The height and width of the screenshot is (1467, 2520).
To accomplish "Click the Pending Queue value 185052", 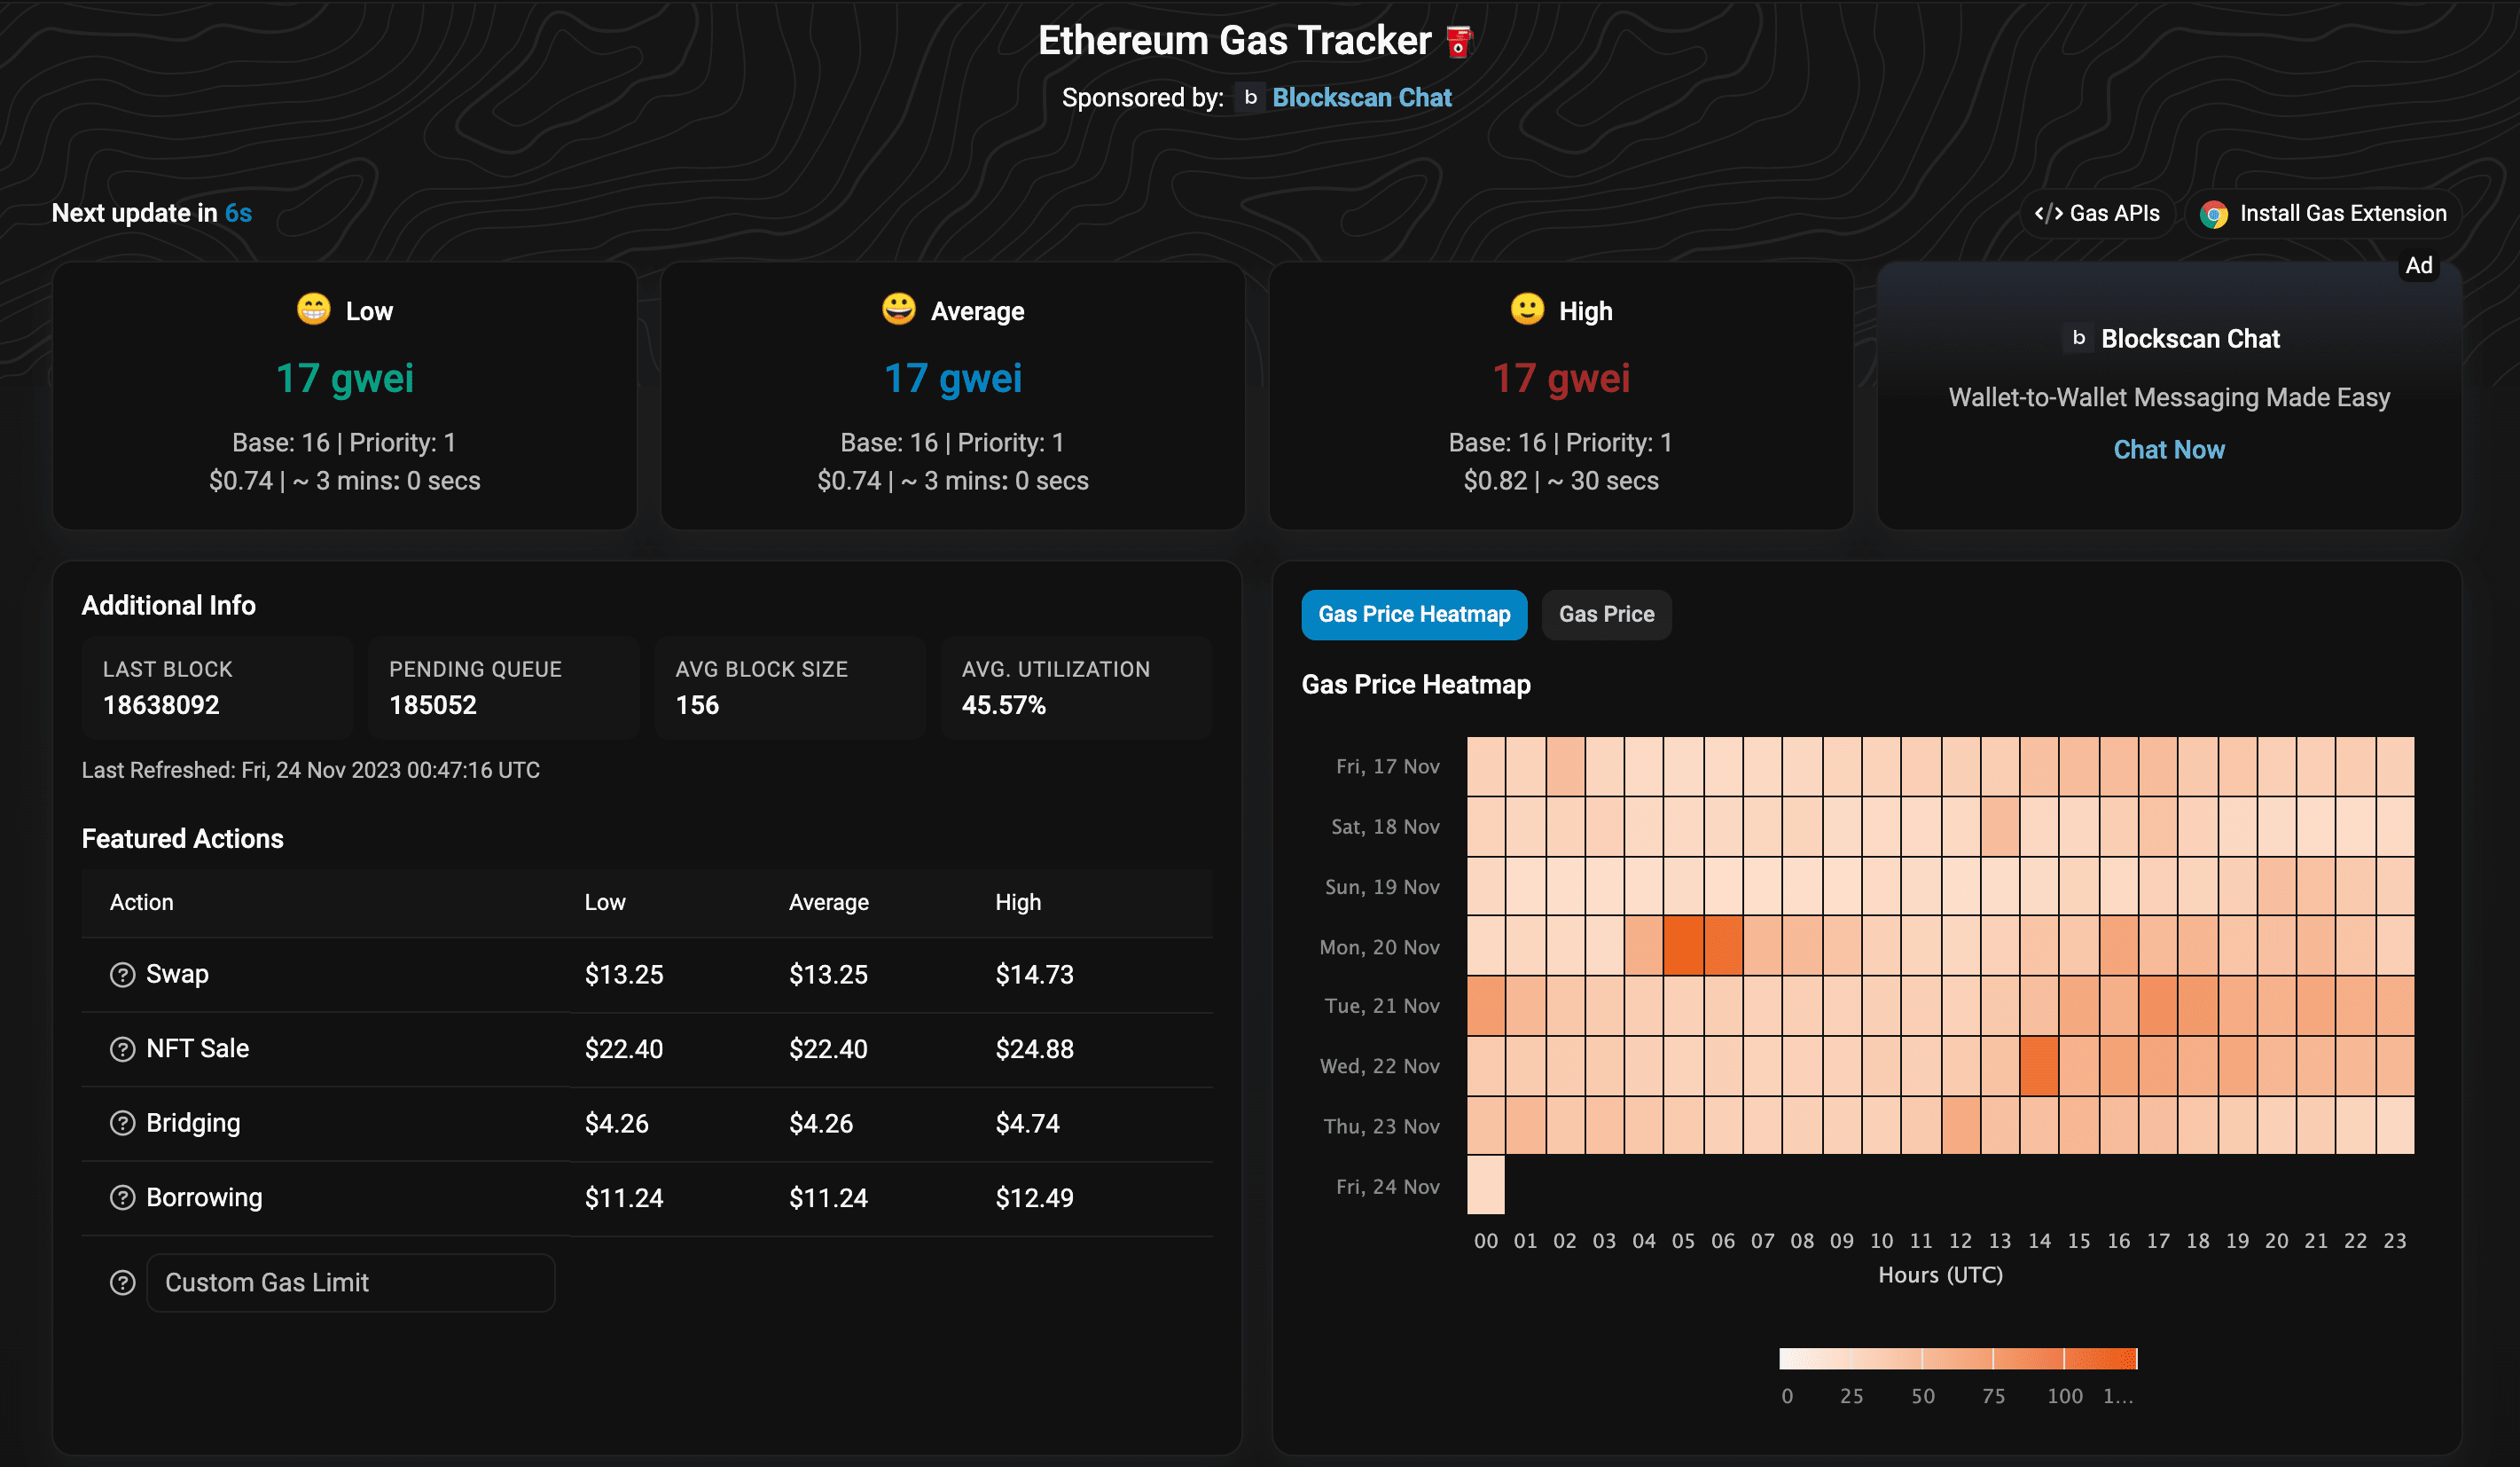I will 433,705.
